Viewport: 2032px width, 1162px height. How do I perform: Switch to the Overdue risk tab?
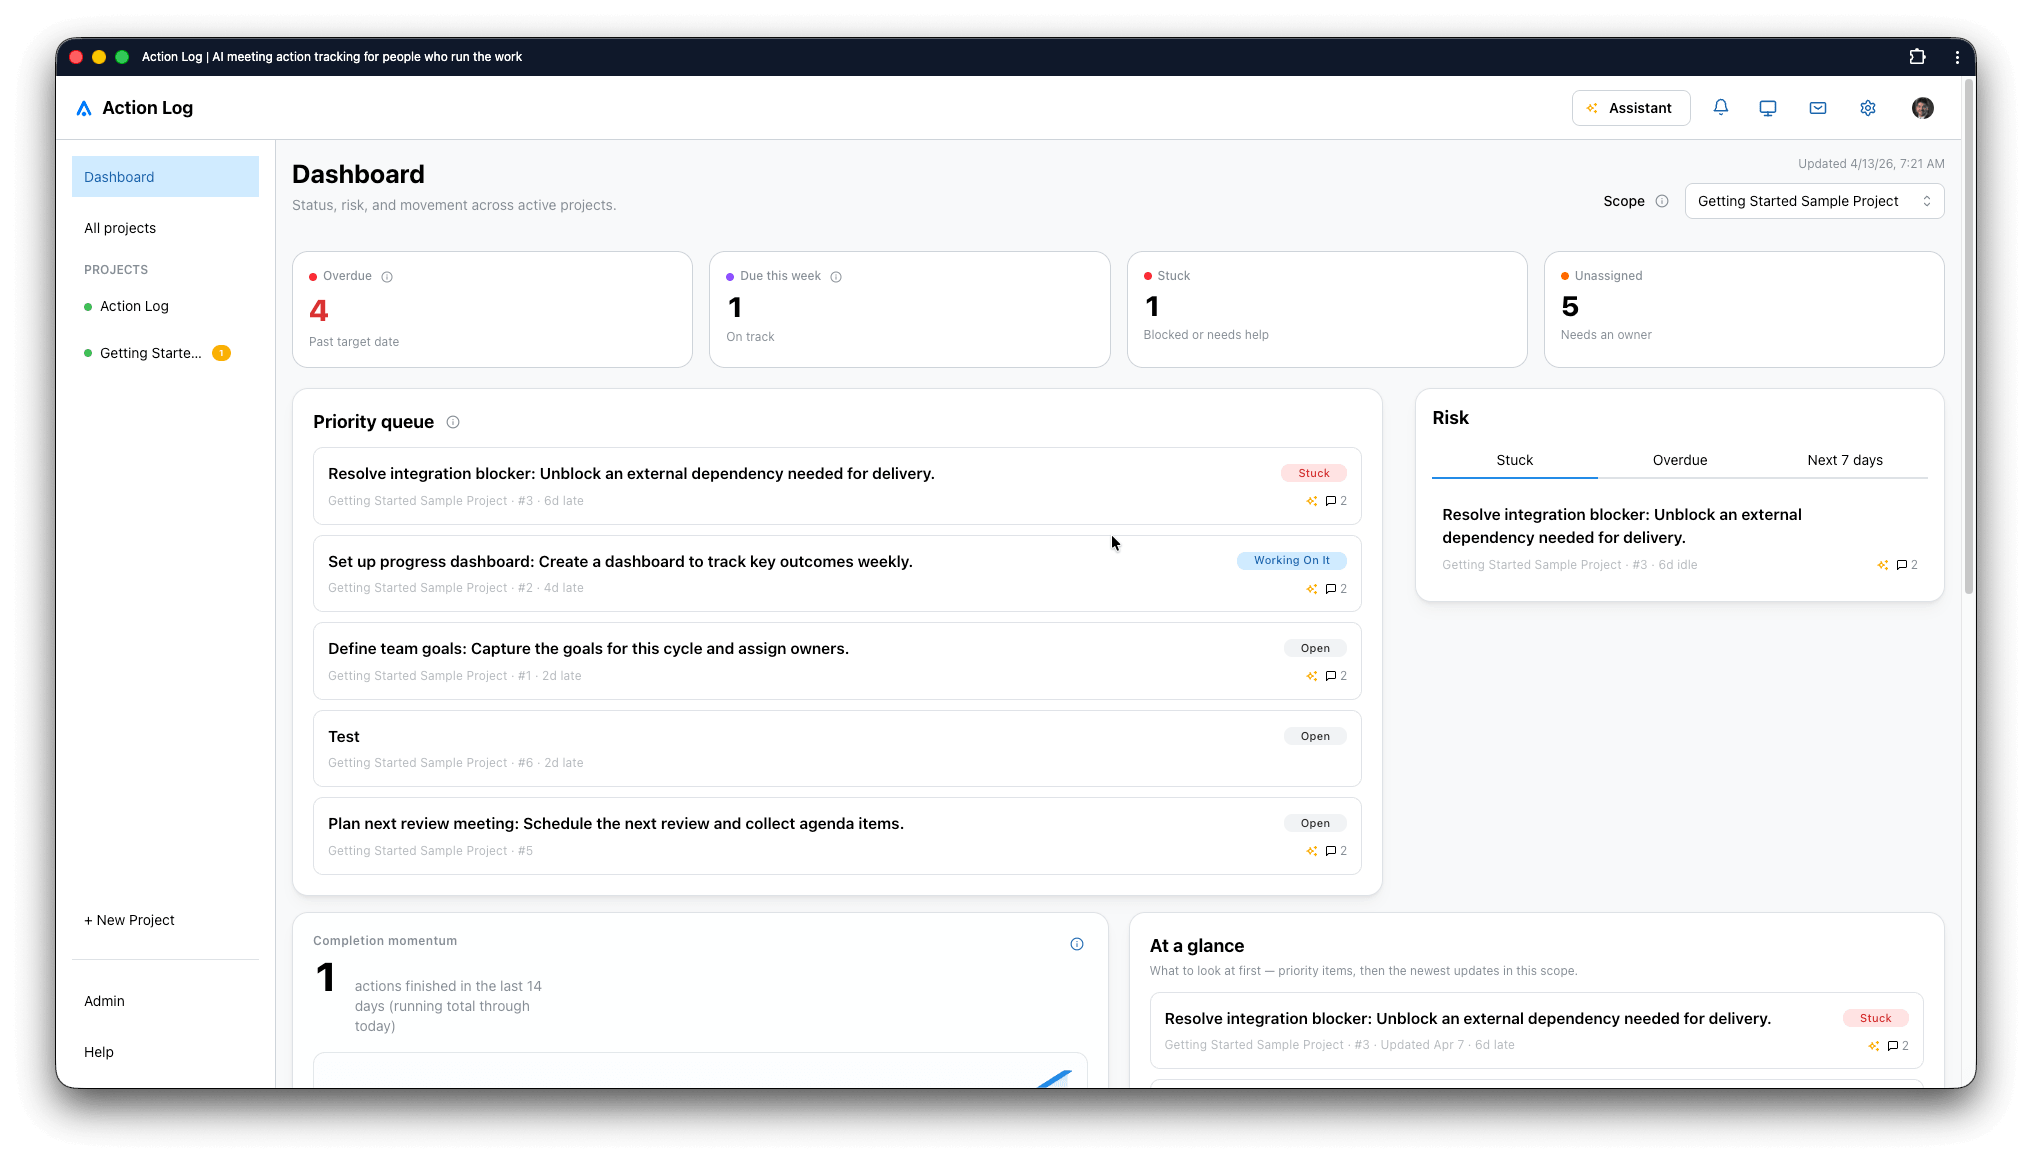[x=1679, y=460]
